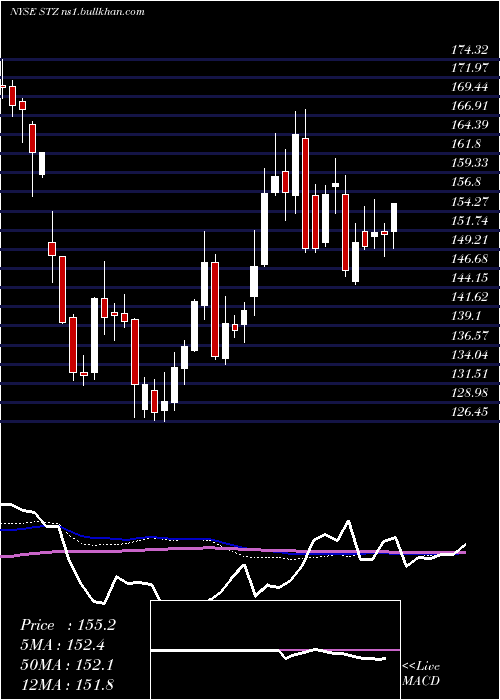The image size is (500, 700).
Task: Click the 131.51 price axis label
Action: [x=469, y=374]
